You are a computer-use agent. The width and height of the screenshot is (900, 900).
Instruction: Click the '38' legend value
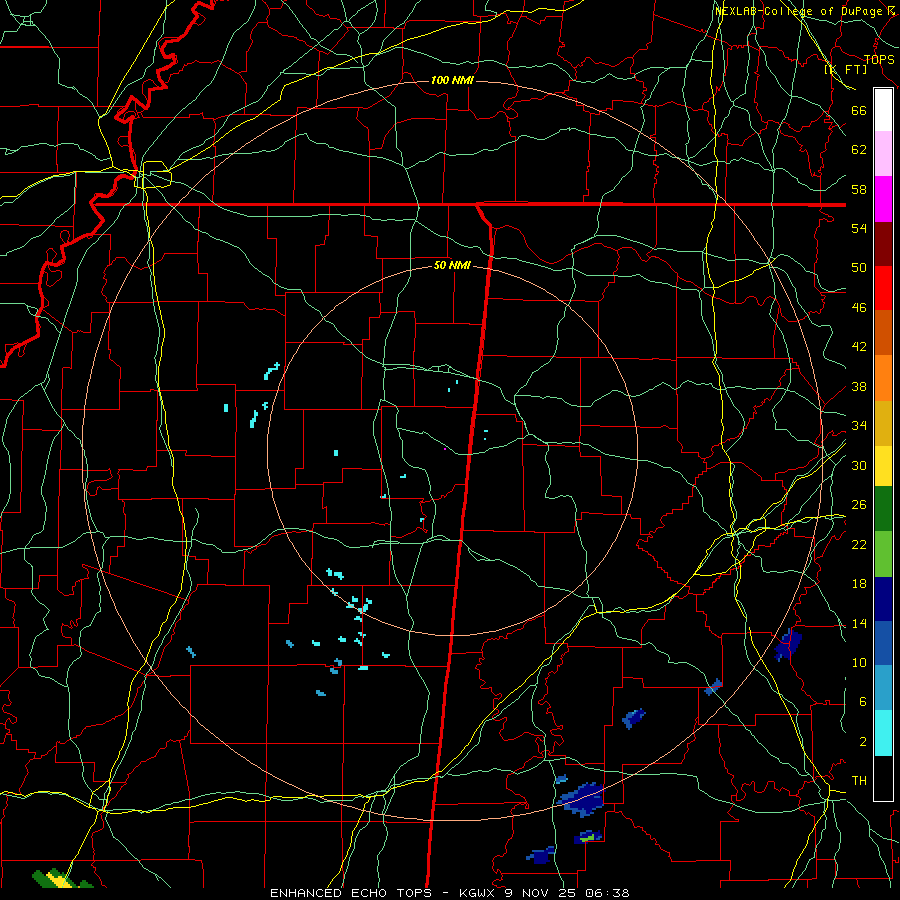tap(859, 386)
